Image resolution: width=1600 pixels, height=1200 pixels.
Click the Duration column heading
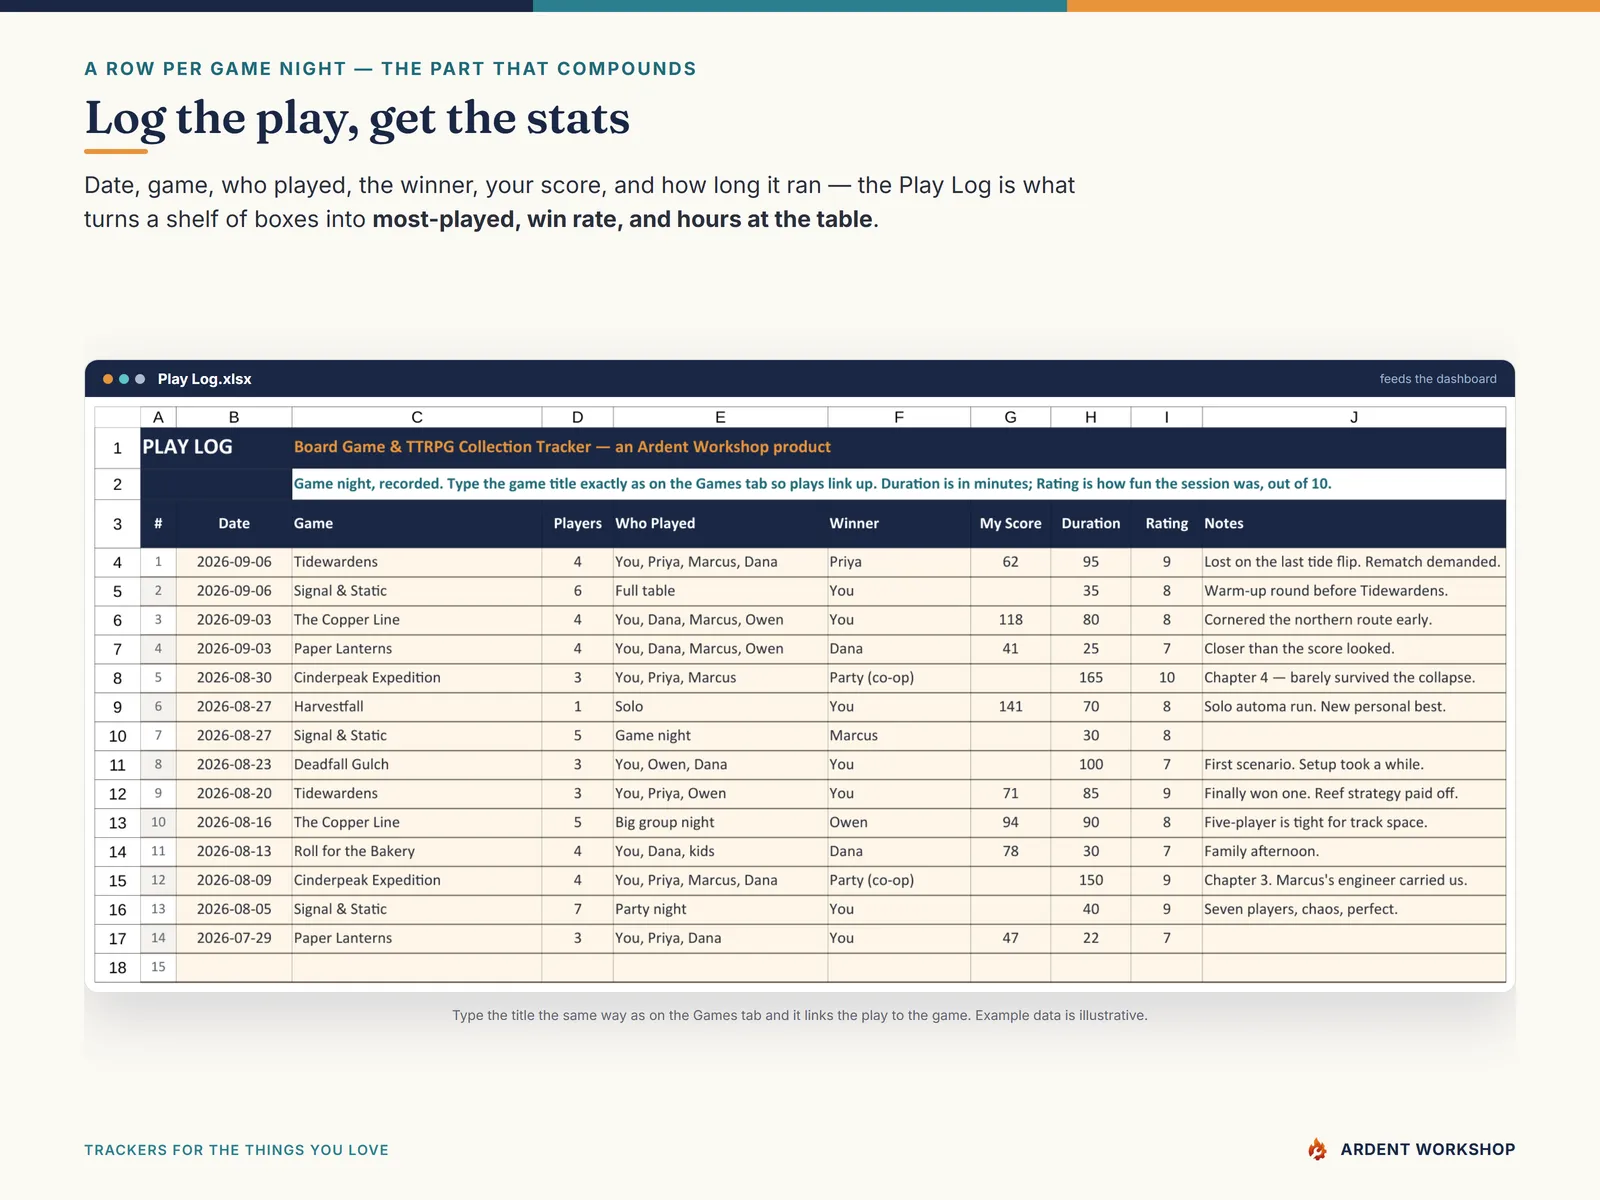[1091, 523]
